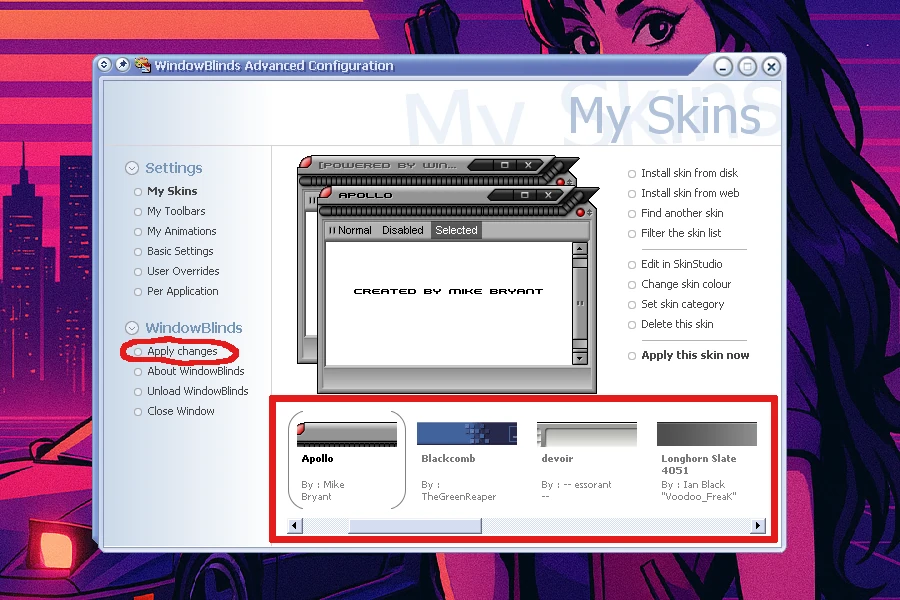The width and height of the screenshot is (900, 600).
Task: Select the Disabled tab in the preview
Action: pyautogui.click(x=403, y=230)
